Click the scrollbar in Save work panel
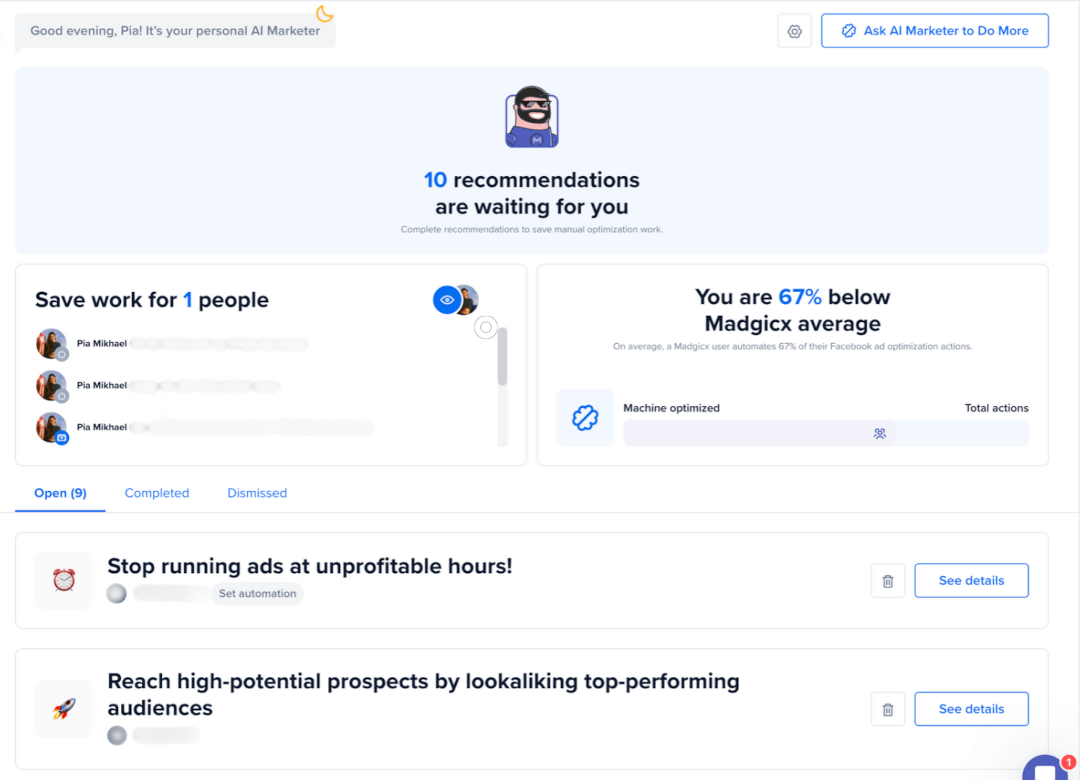Viewport: 1080px width, 780px height. click(502, 356)
